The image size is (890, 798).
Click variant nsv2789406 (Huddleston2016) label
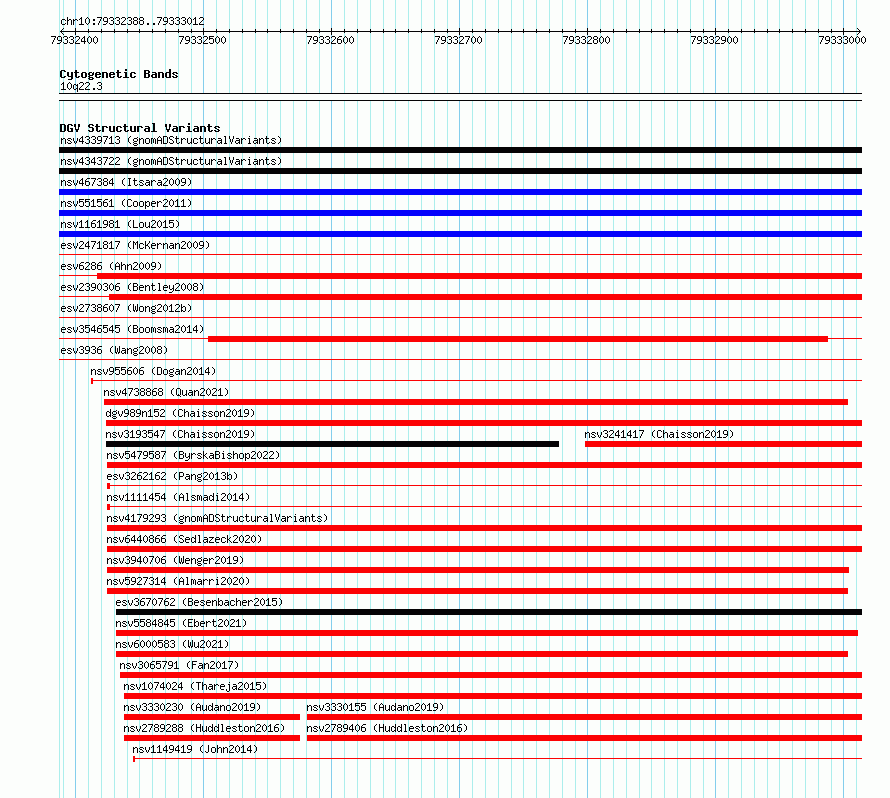(x=387, y=728)
